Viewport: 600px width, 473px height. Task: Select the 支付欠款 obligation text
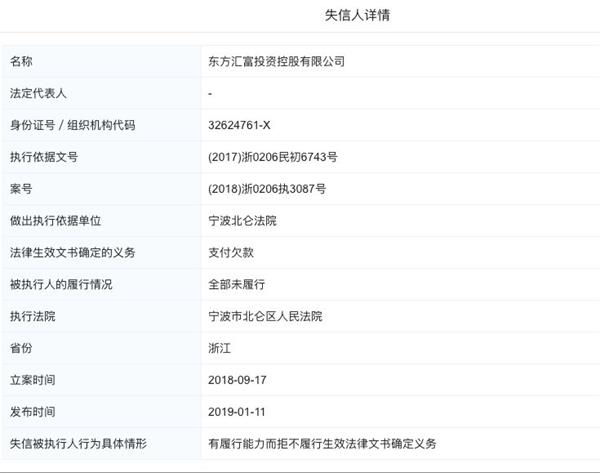click(x=230, y=252)
